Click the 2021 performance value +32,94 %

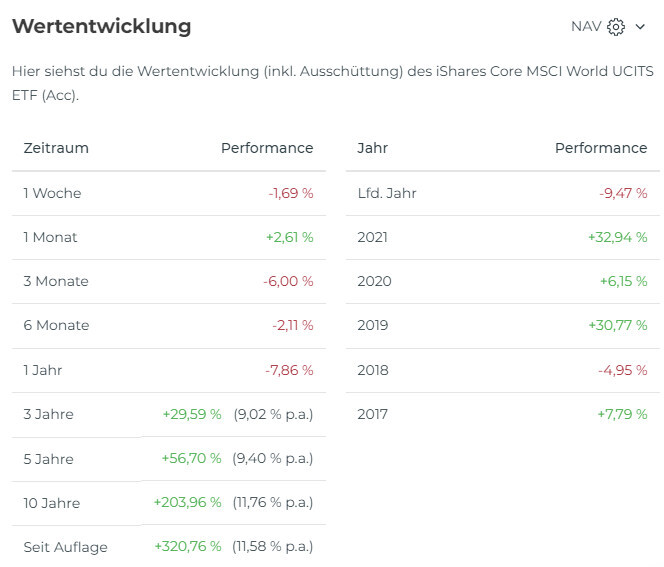(x=617, y=237)
